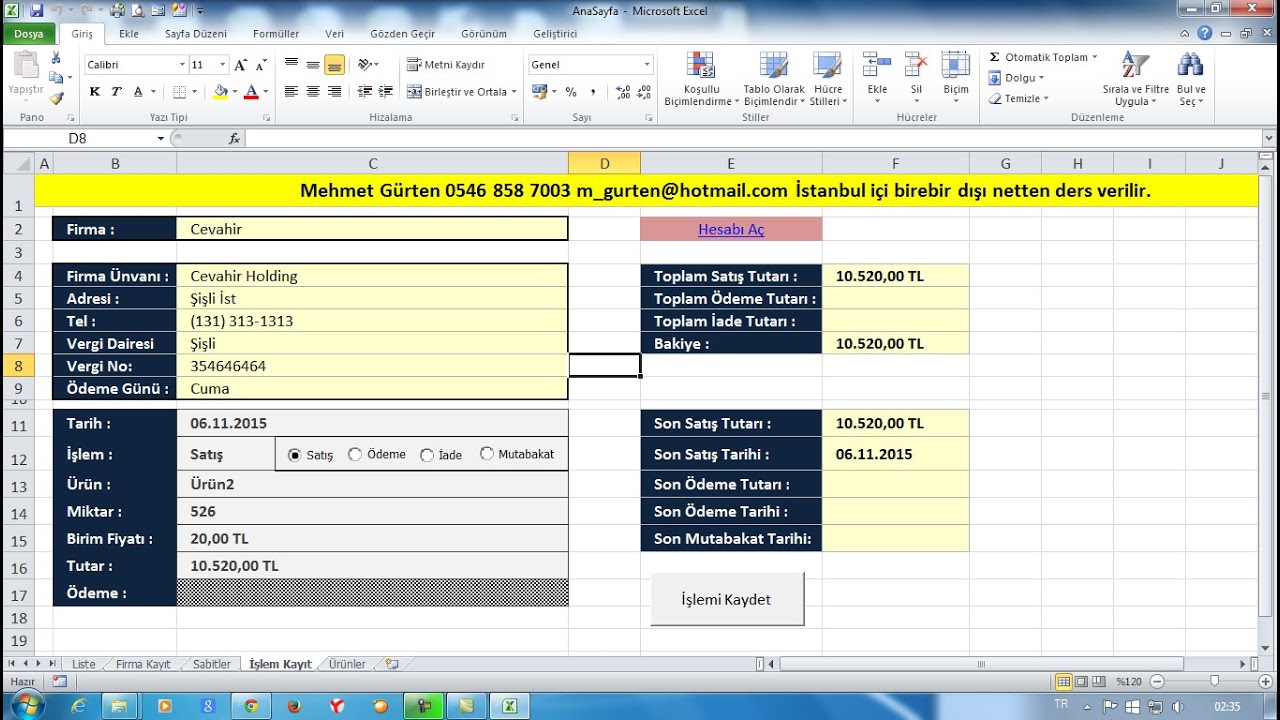Open Chrome from the Windows taskbar
The image size is (1280, 720).
[x=251, y=706]
